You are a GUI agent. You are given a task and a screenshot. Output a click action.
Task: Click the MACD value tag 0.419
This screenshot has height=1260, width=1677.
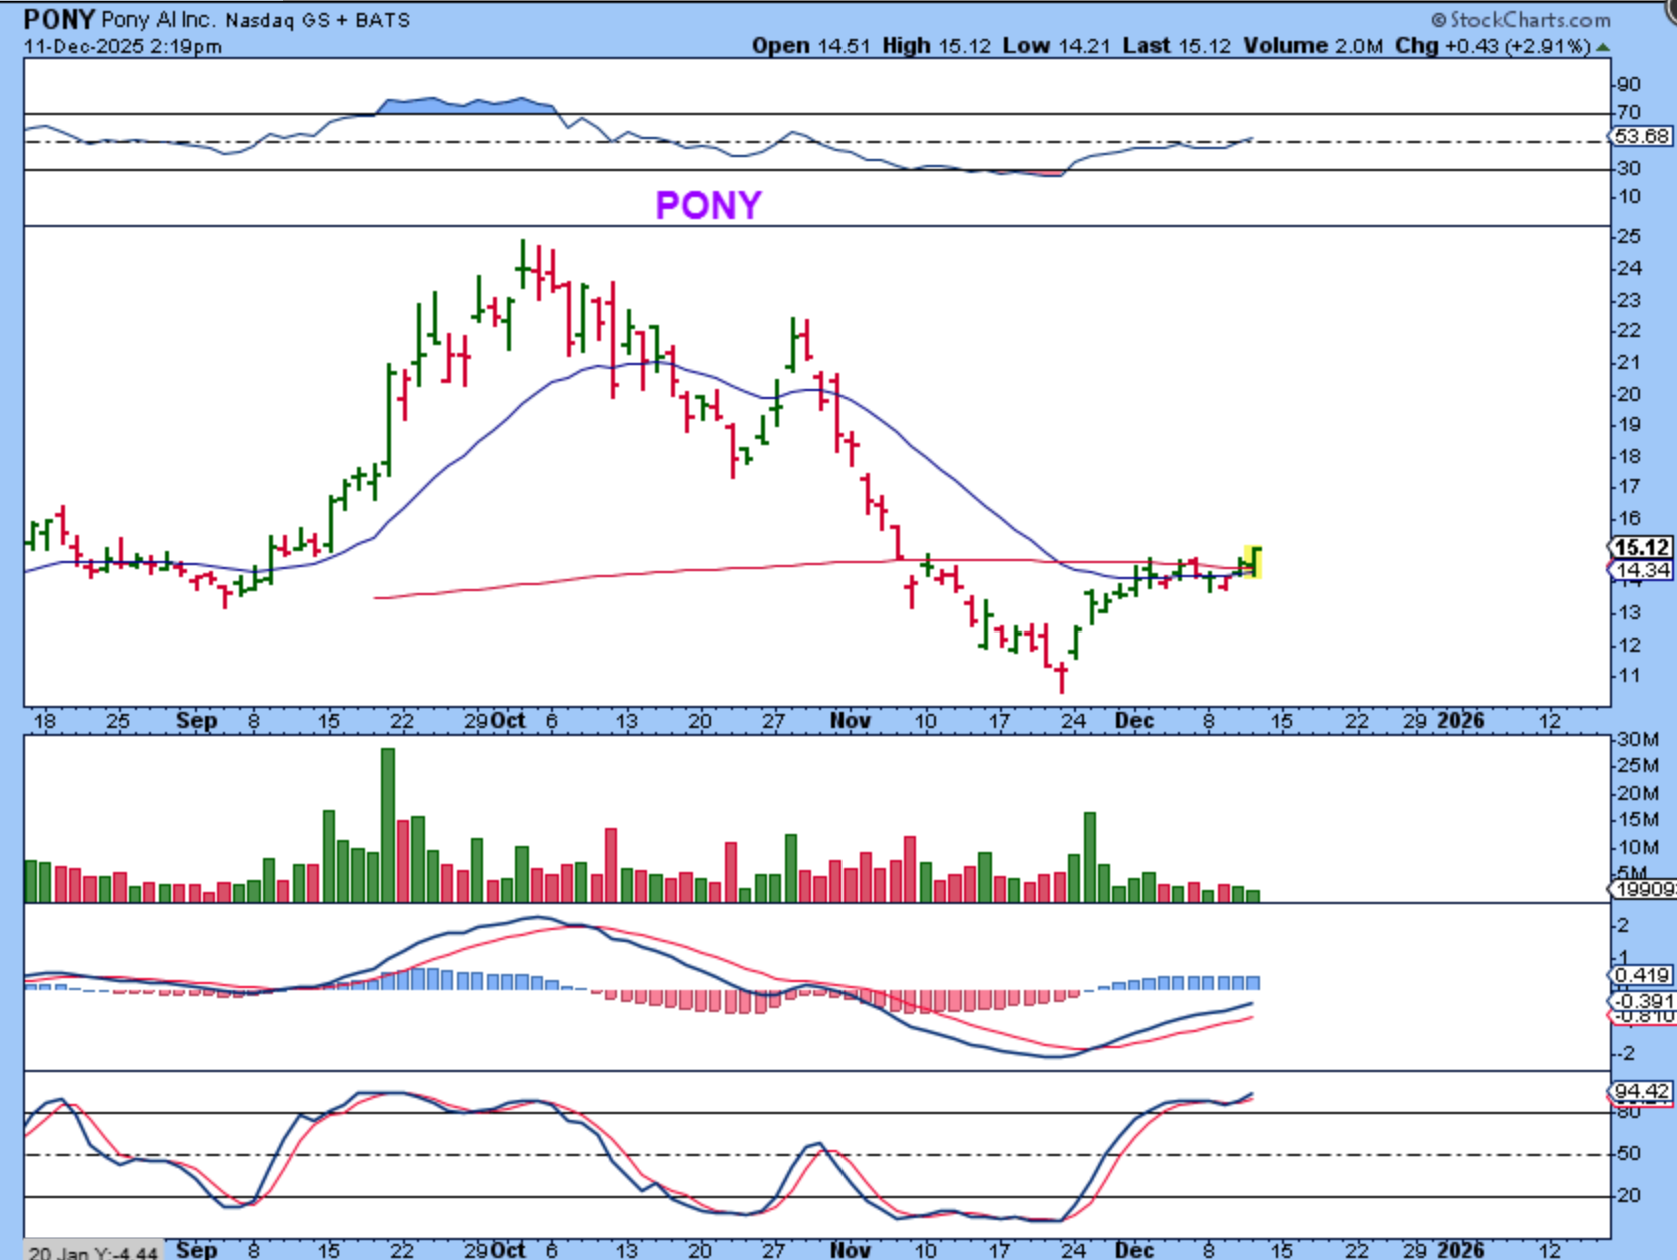coord(1641,975)
